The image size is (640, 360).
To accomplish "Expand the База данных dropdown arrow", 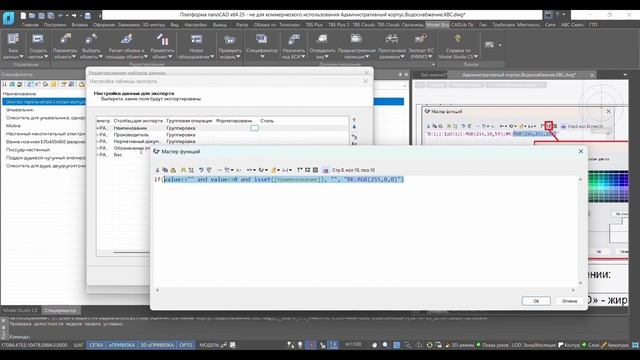I will [x=22, y=57].
